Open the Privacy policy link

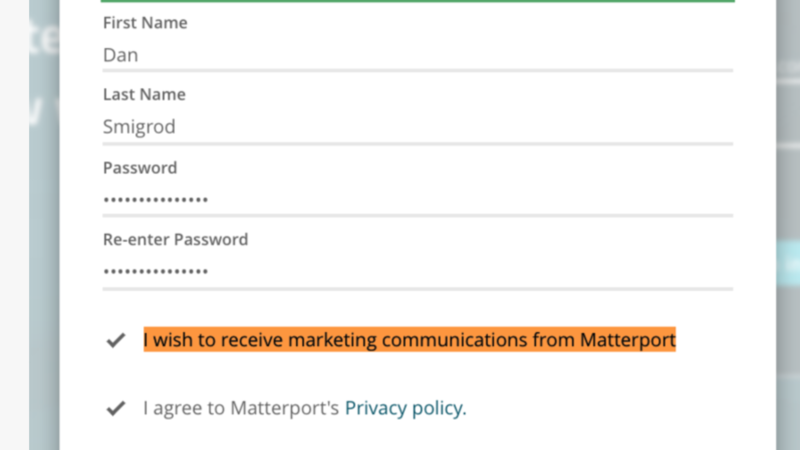[x=405, y=408]
